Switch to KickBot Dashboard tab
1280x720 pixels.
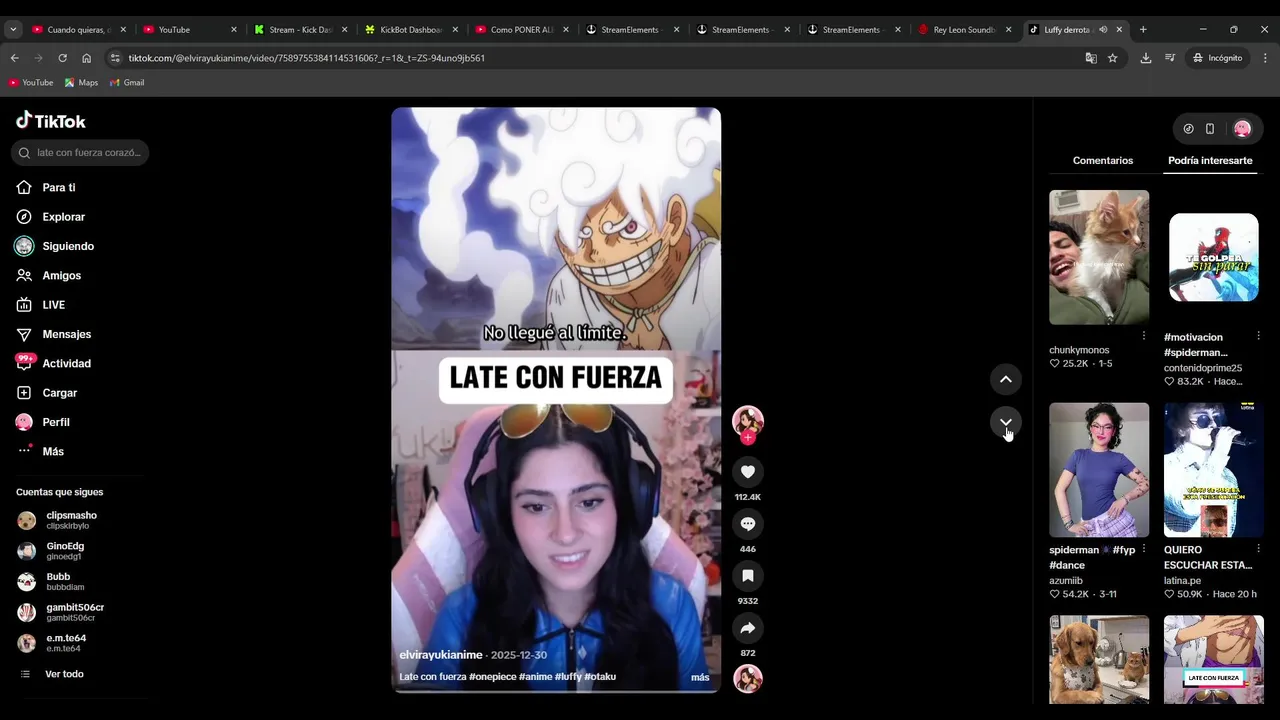[x=410, y=30]
